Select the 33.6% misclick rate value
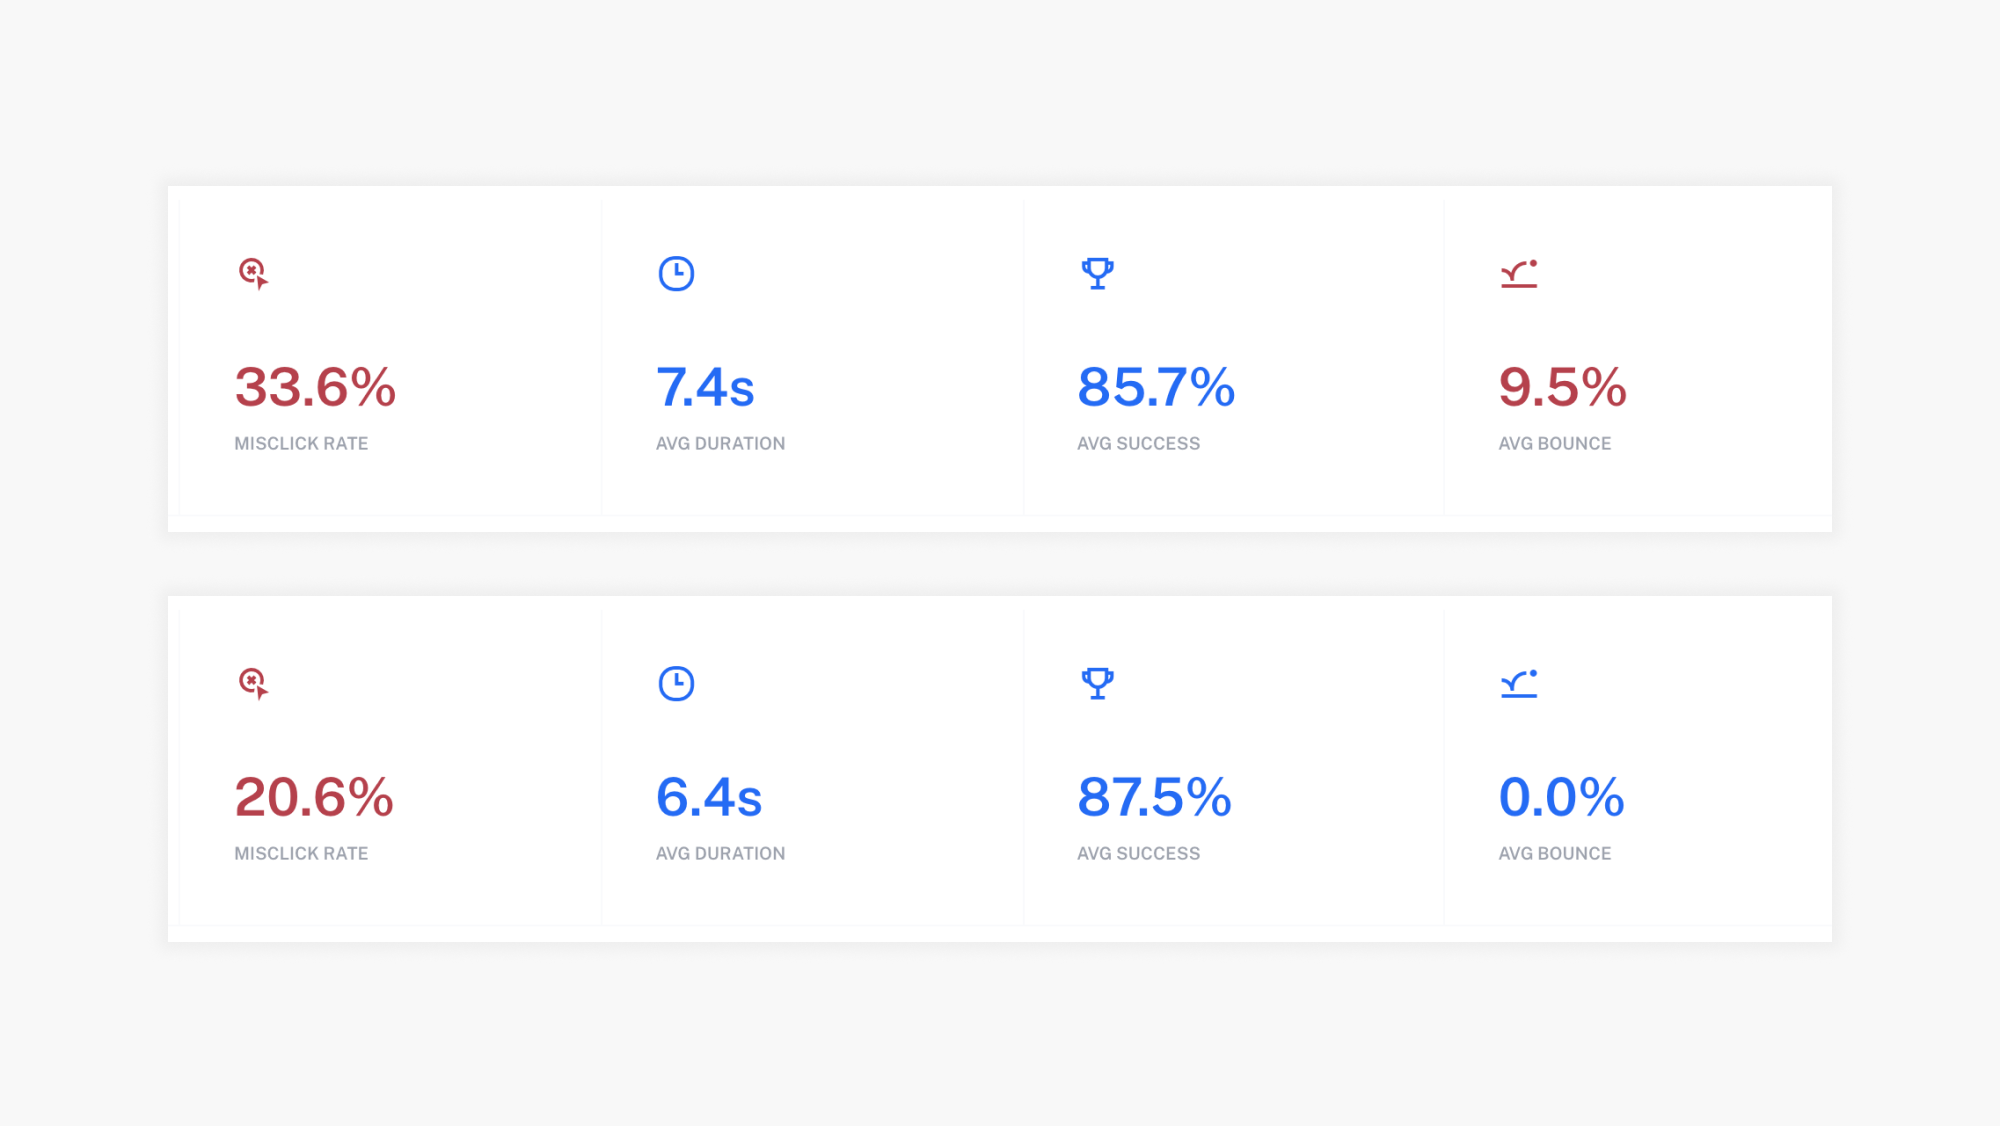The height and width of the screenshot is (1126, 2000). (315, 387)
